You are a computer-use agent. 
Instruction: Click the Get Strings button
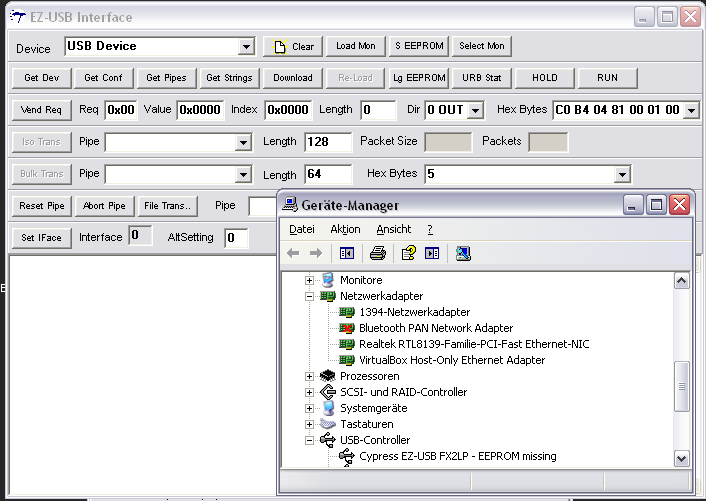pyautogui.click(x=229, y=78)
